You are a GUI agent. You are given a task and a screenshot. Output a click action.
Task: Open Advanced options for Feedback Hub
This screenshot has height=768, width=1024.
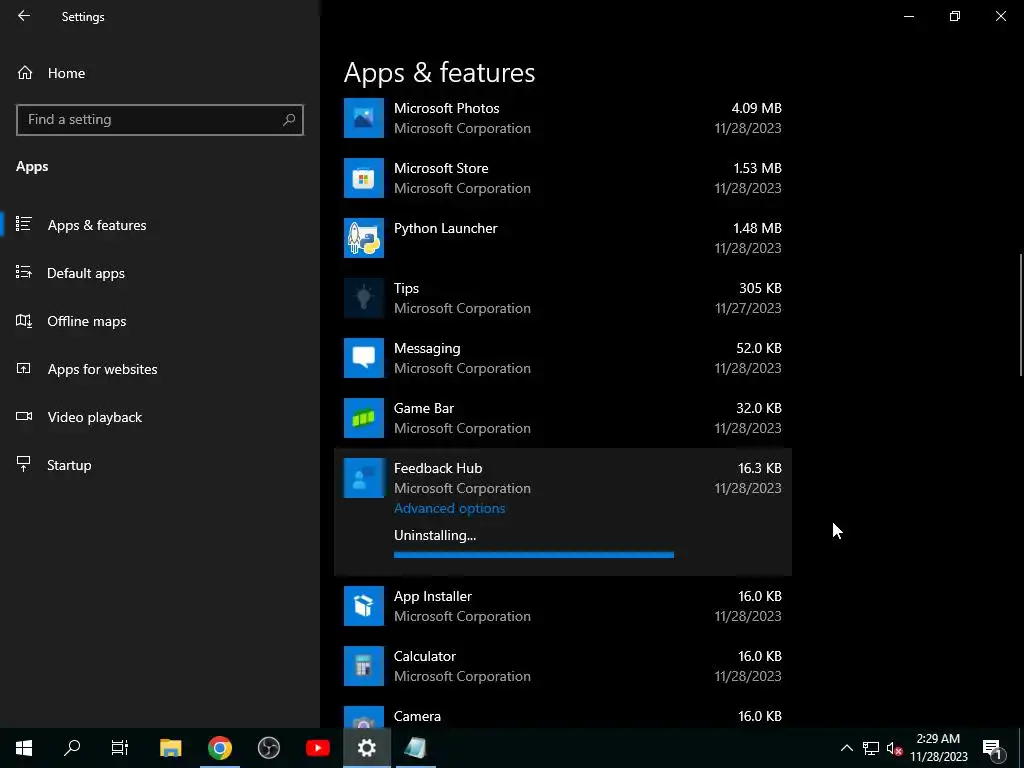tap(449, 508)
